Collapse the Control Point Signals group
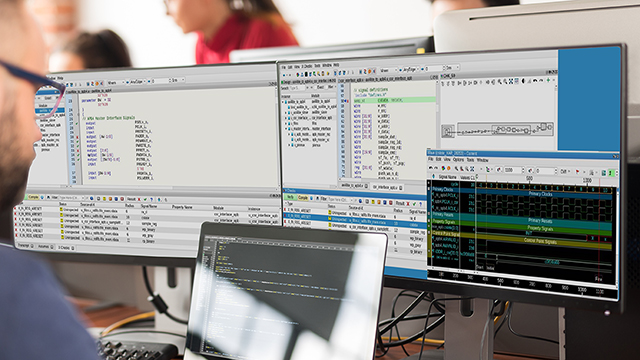 pos(429,232)
